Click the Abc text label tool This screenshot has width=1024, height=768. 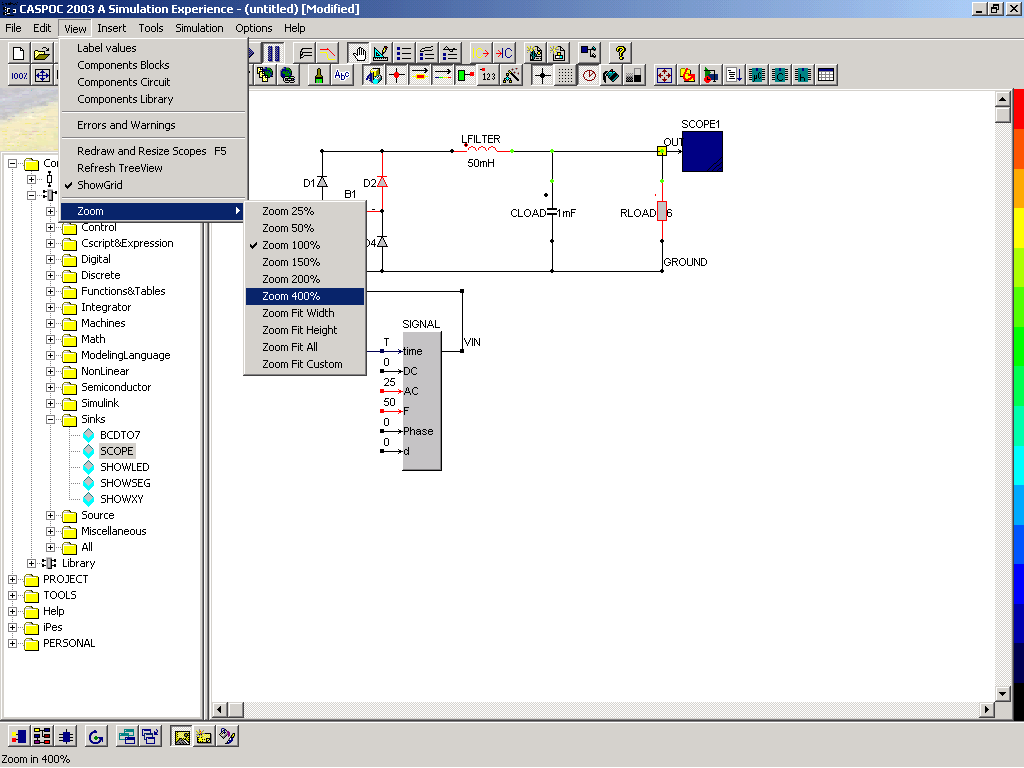[x=342, y=76]
